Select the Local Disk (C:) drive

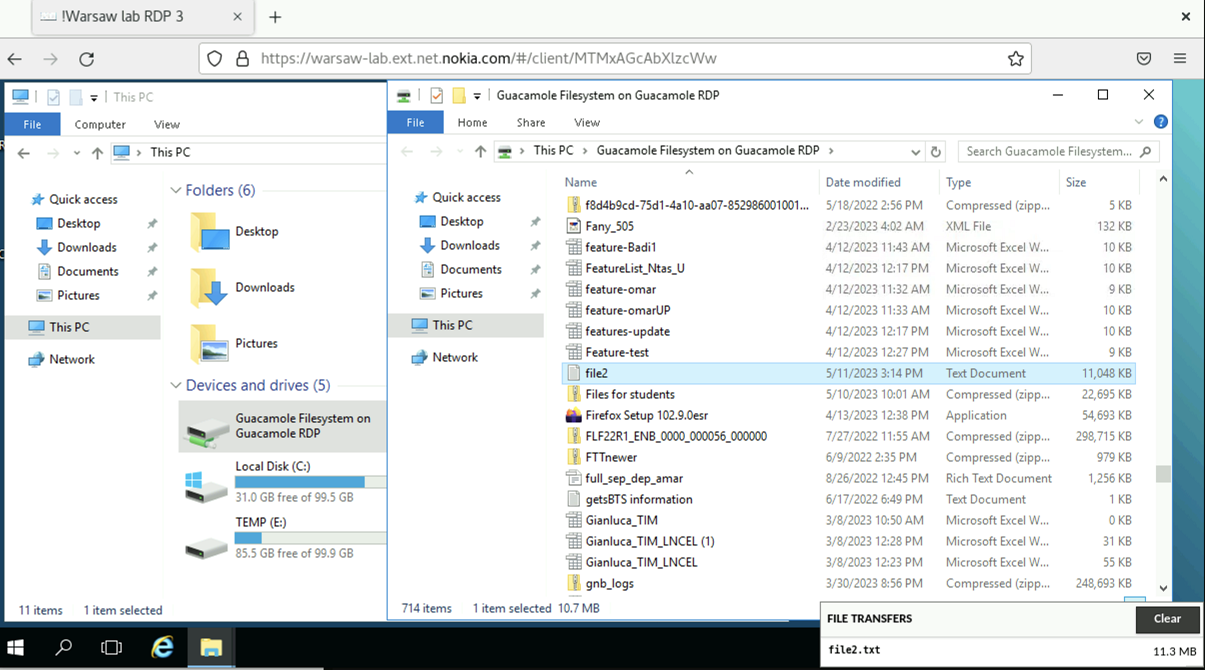(x=281, y=482)
